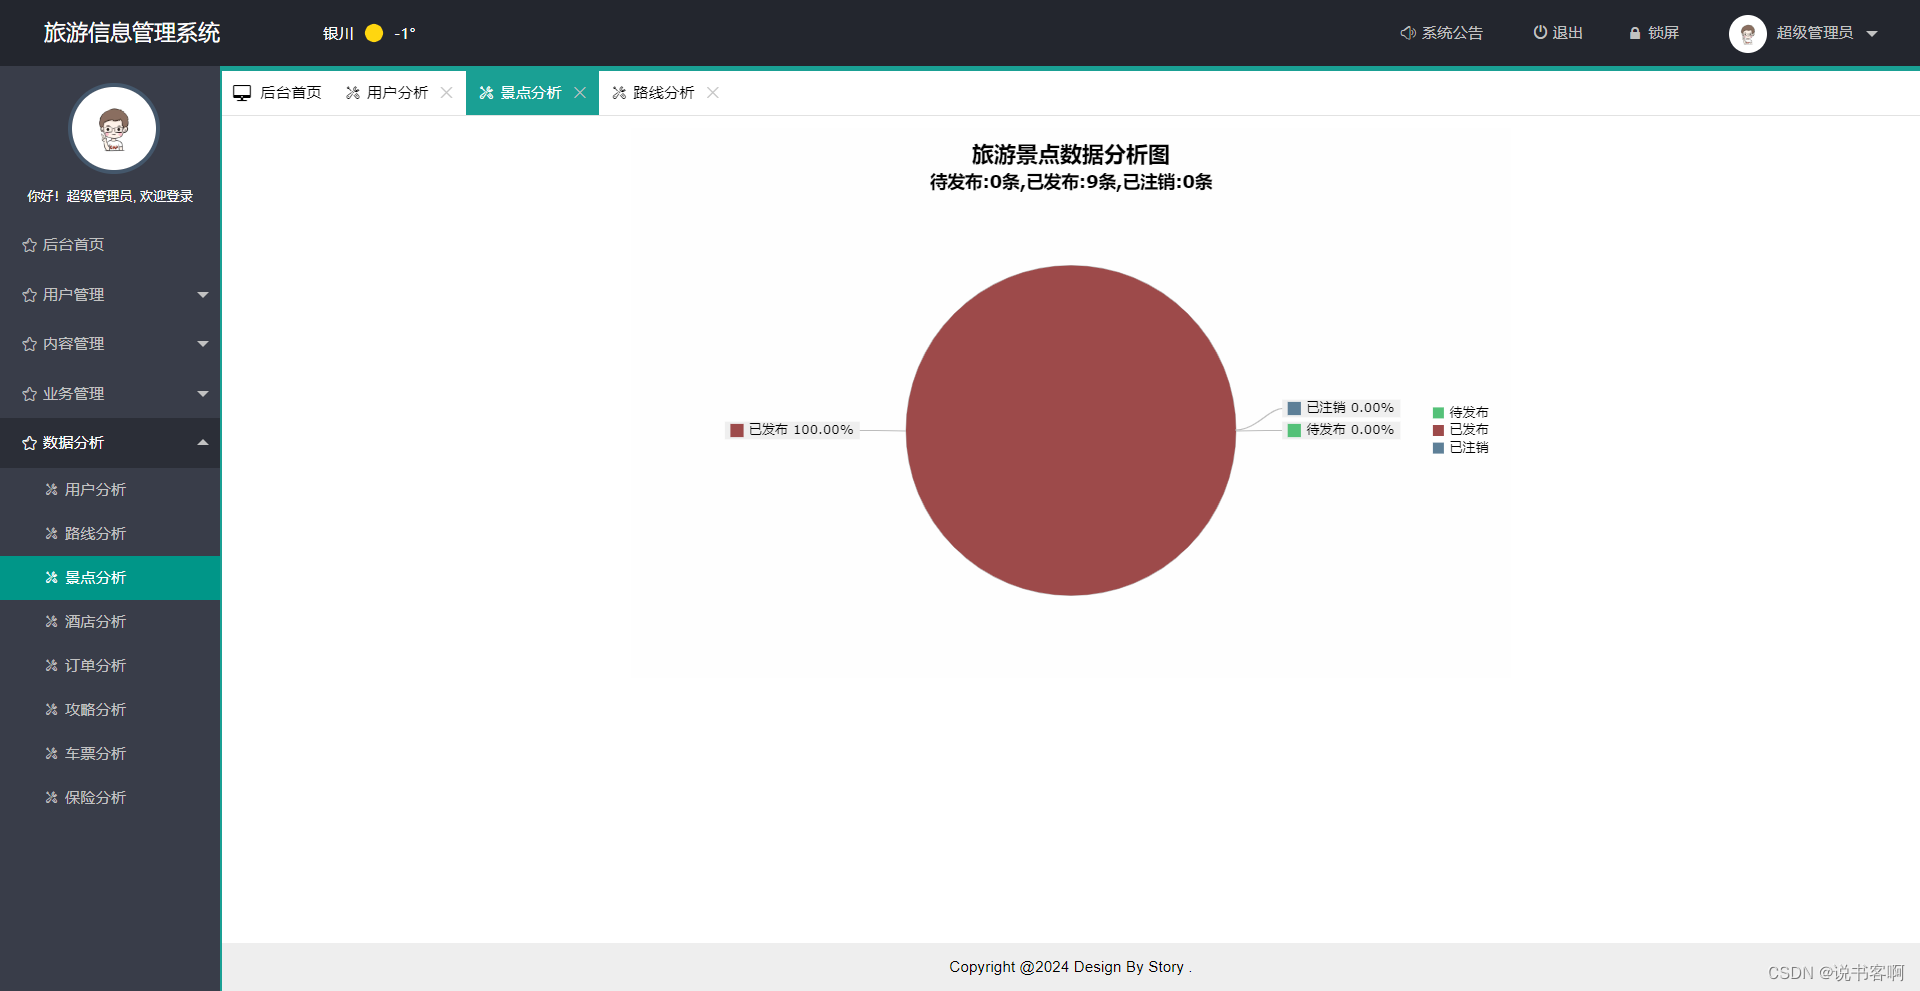Toggle 已注销 series in chart legend
1920x991 pixels.
tap(1460, 448)
